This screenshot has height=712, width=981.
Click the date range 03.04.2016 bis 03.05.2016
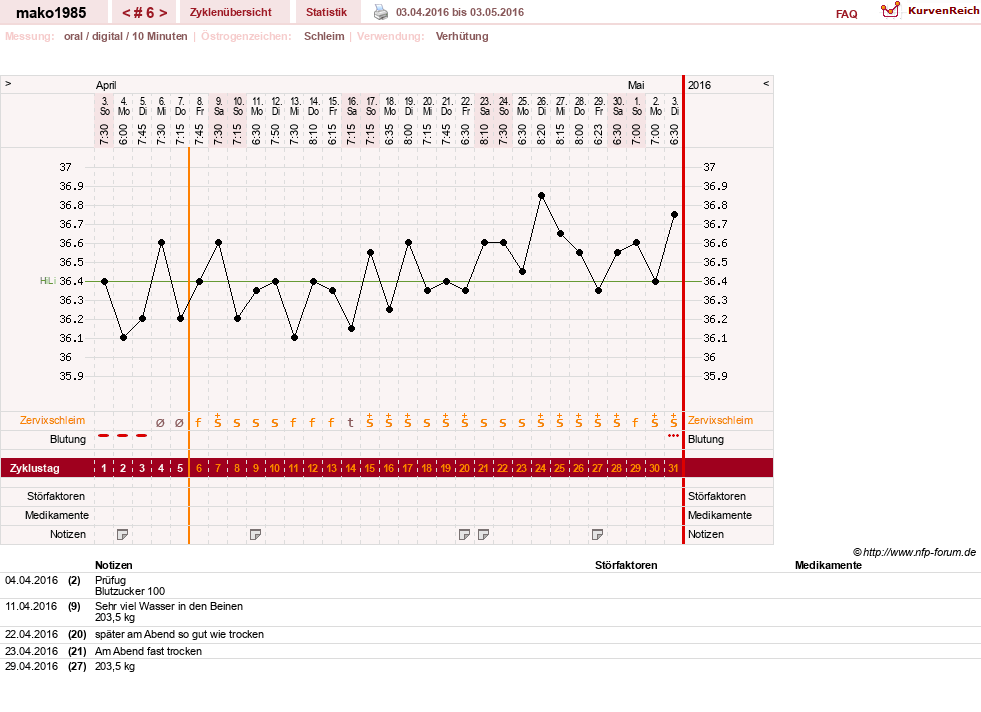tap(460, 12)
